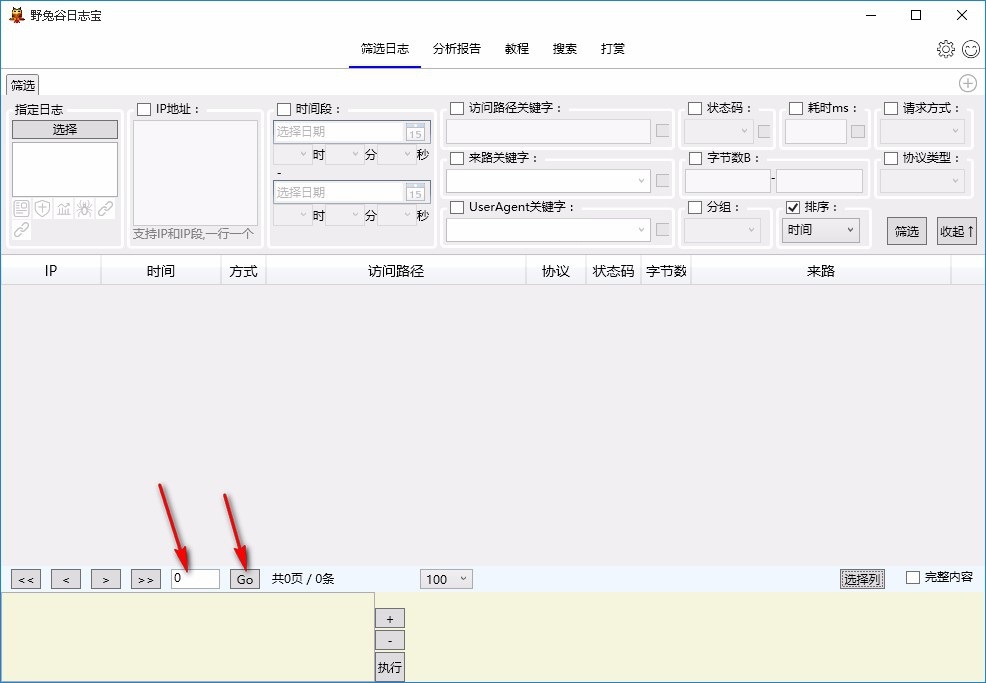The image size is (986, 683).
Task: Enable the 分组 grouping checkbox
Action: pyautogui.click(x=695, y=208)
